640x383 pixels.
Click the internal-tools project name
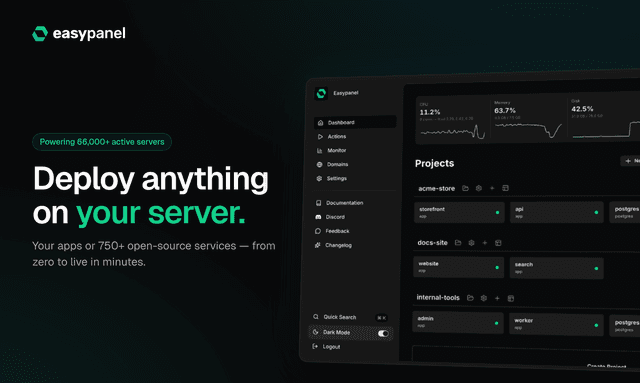coord(438,298)
